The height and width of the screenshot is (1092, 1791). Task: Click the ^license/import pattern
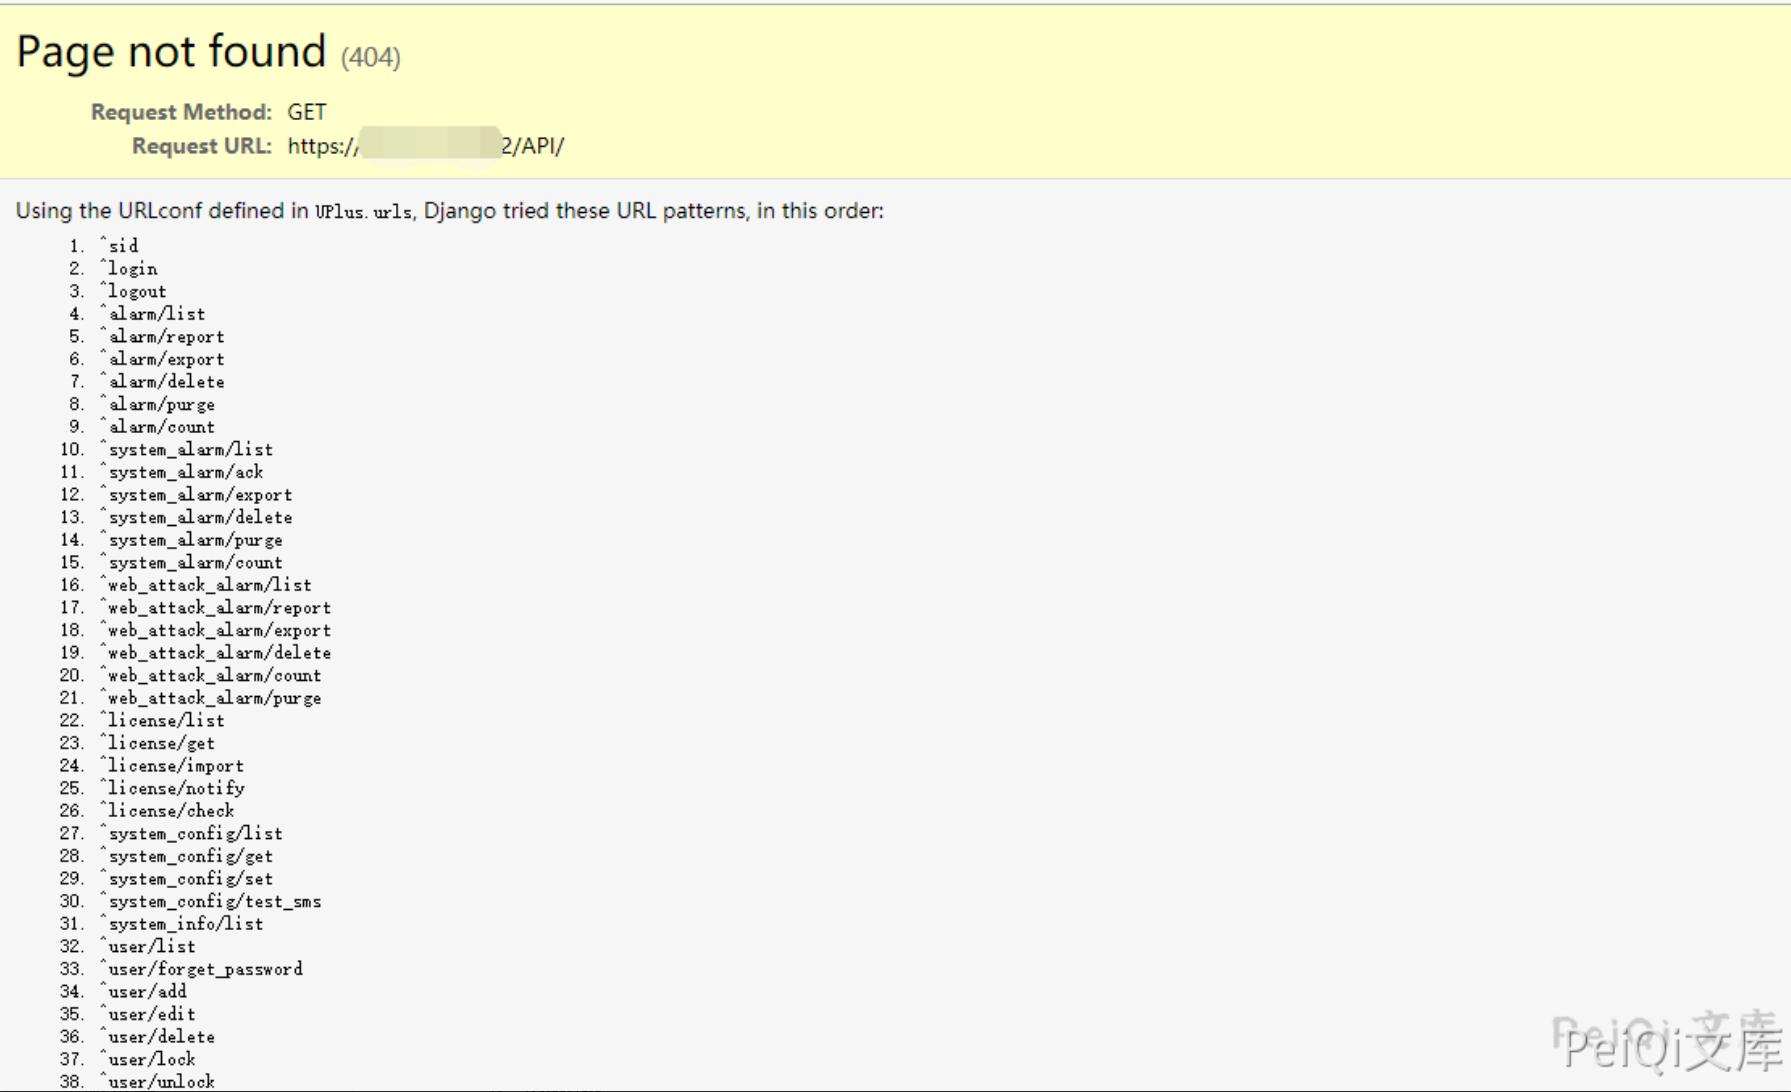pos(172,766)
